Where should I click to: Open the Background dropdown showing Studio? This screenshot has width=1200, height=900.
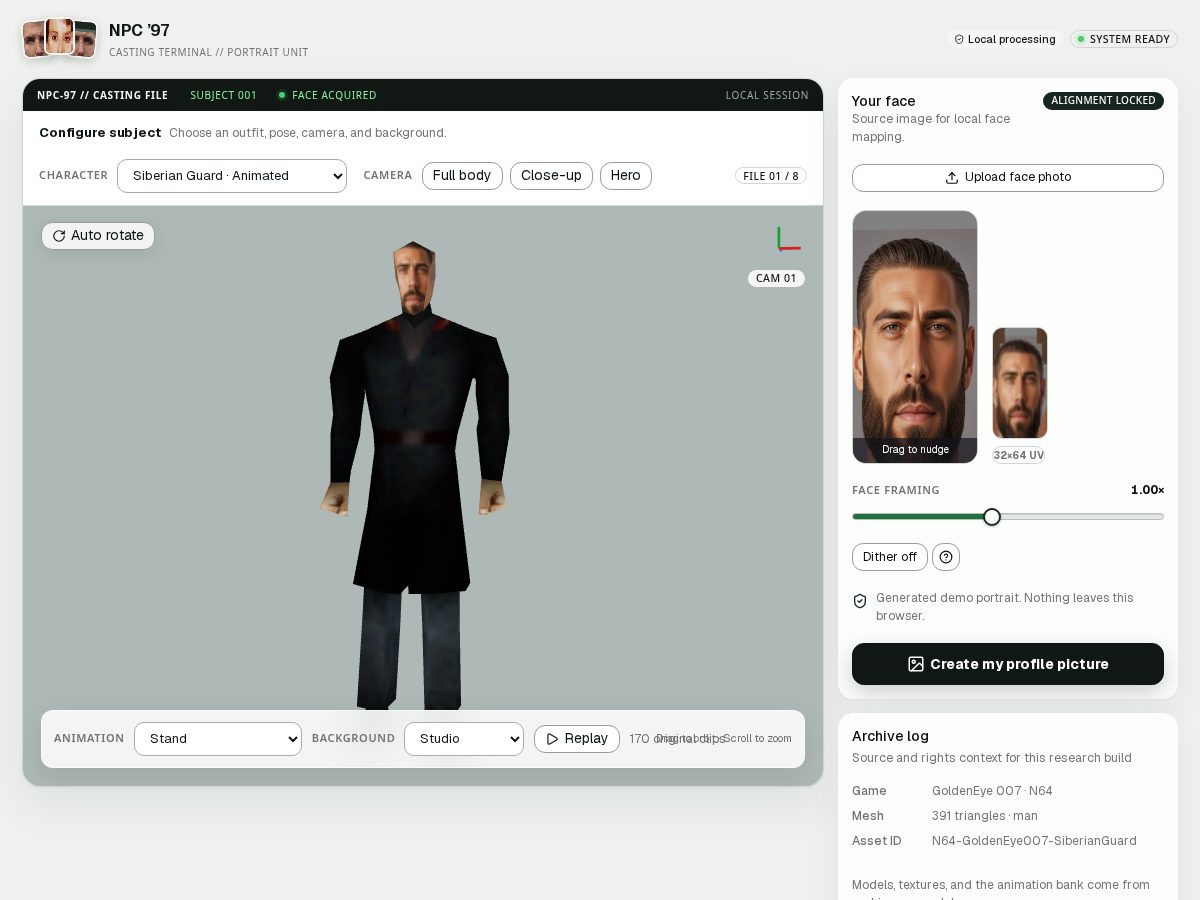[x=464, y=739]
